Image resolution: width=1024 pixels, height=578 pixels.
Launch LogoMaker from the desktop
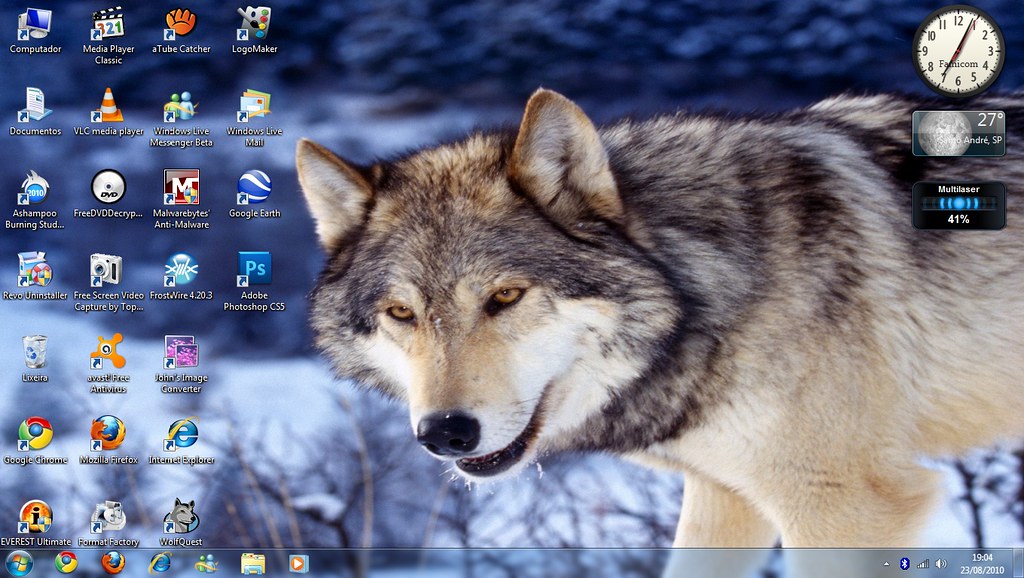(x=255, y=31)
